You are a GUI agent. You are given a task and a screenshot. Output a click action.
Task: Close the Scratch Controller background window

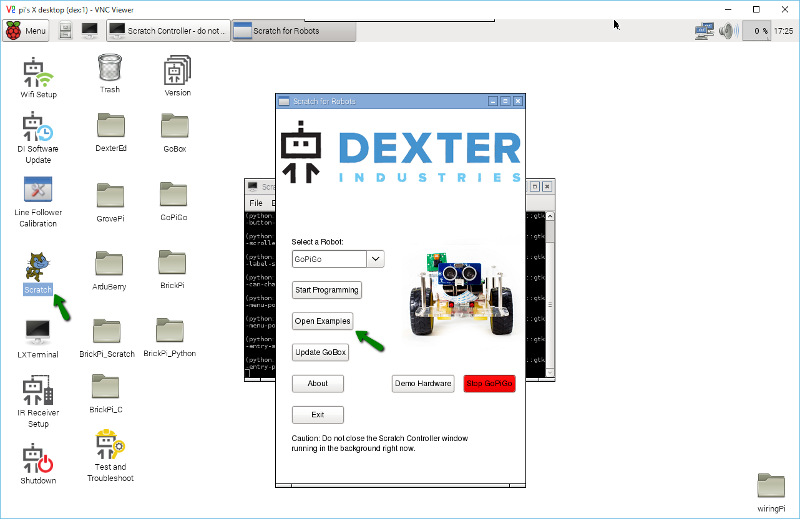(x=547, y=187)
